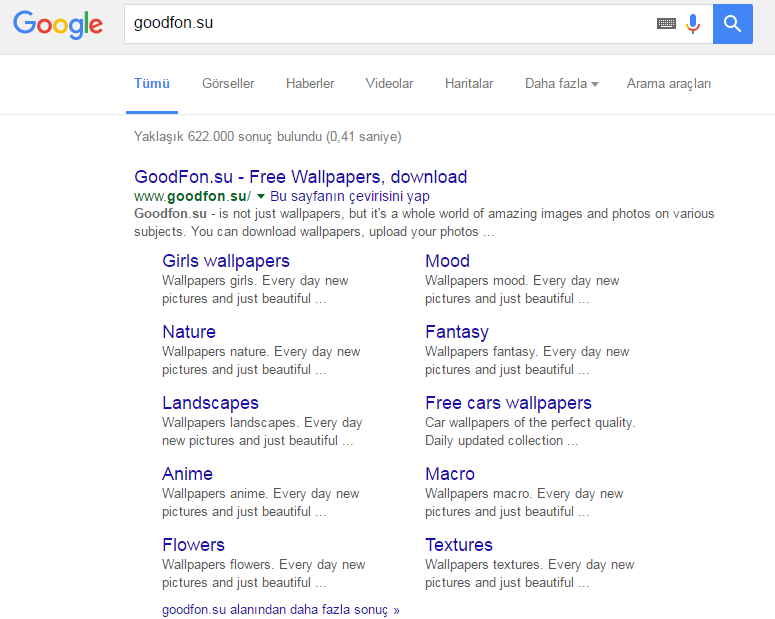Viewport: 775px width, 619px height.
Task: Switch to the Görseller tab
Action: [x=228, y=84]
